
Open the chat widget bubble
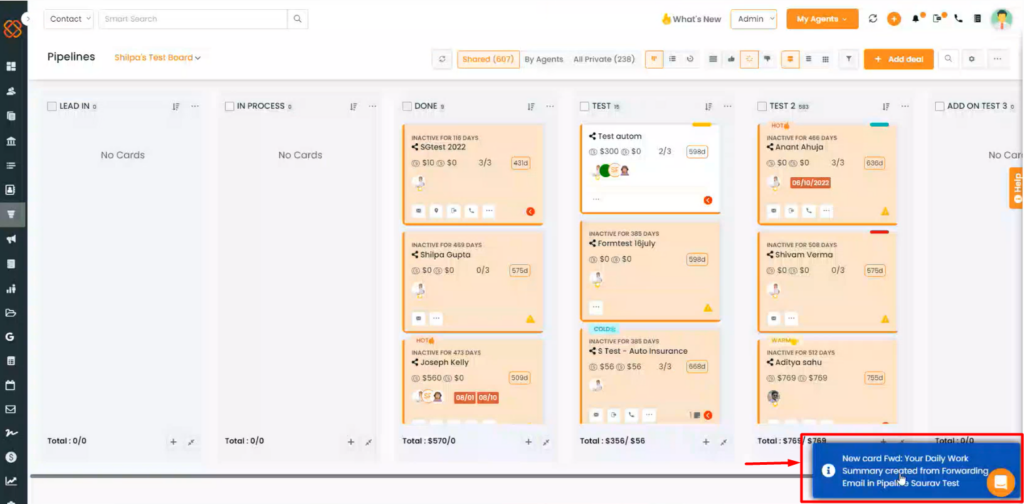coord(1000,483)
